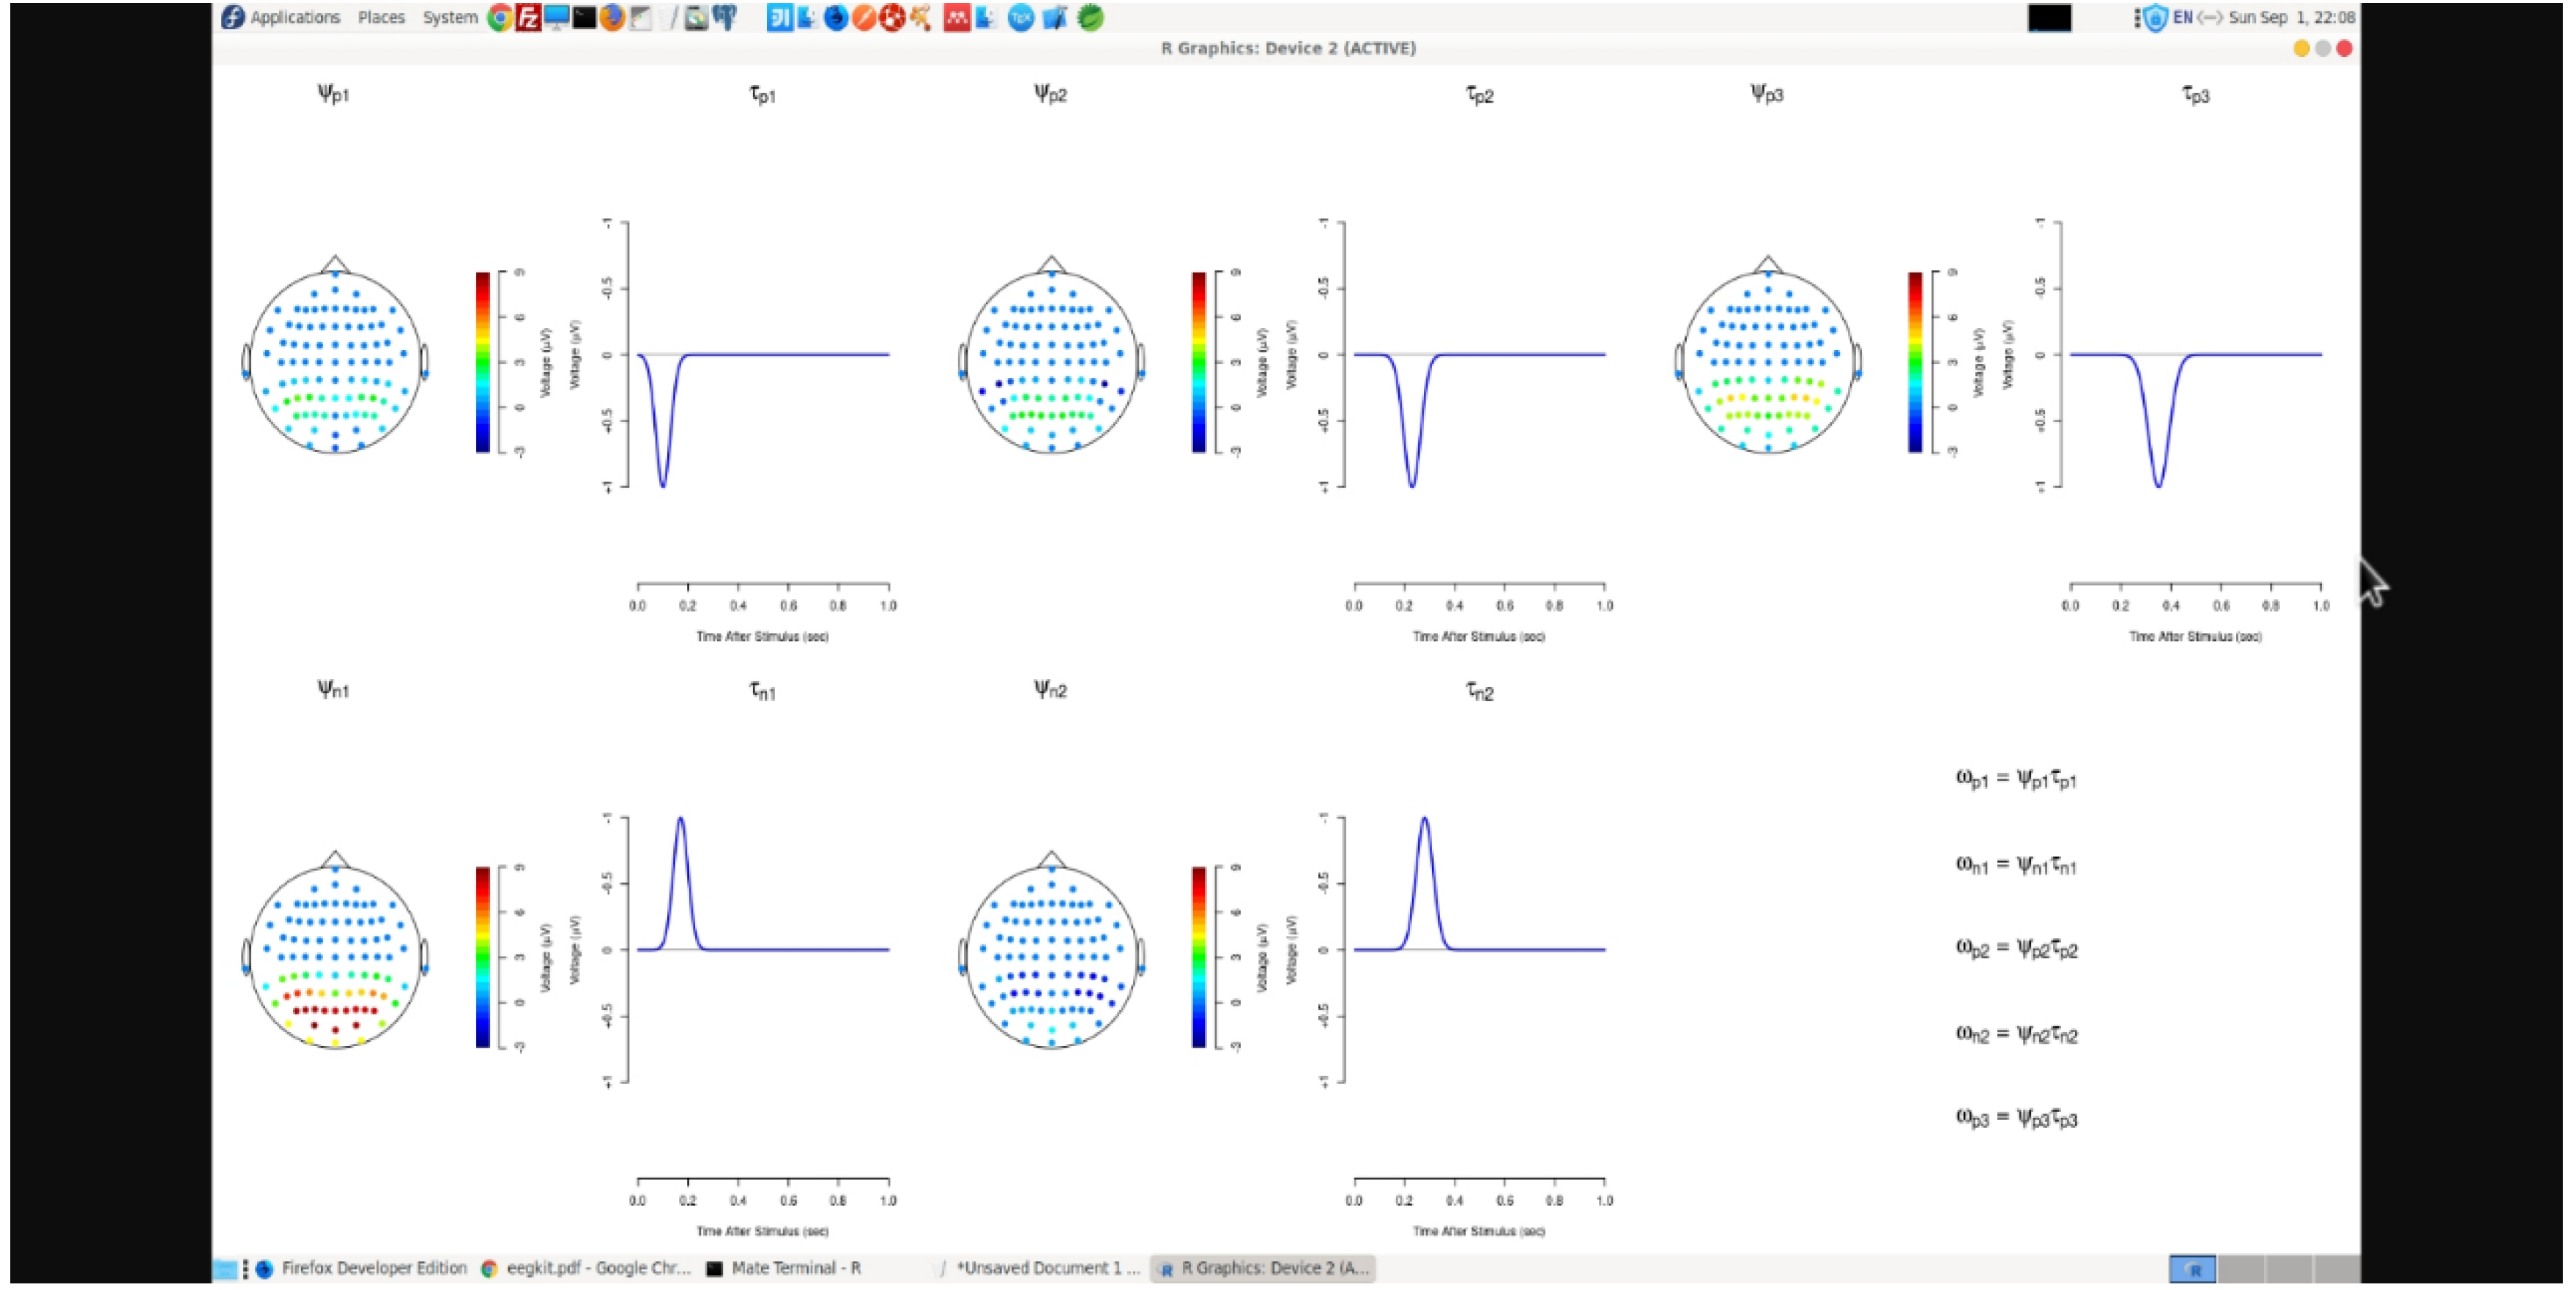Open the pgAdmin elephant icon
The width and height of the screenshot is (2576, 1290).
click(x=725, y=18)
